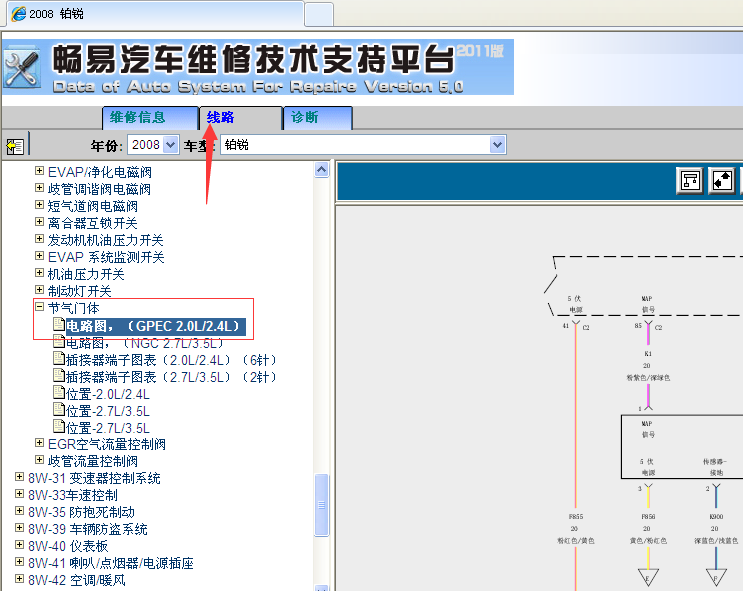Screen dimensions: 743x591
Task: Expand the 离合器互锁开关 node
Action: [39, 222]
